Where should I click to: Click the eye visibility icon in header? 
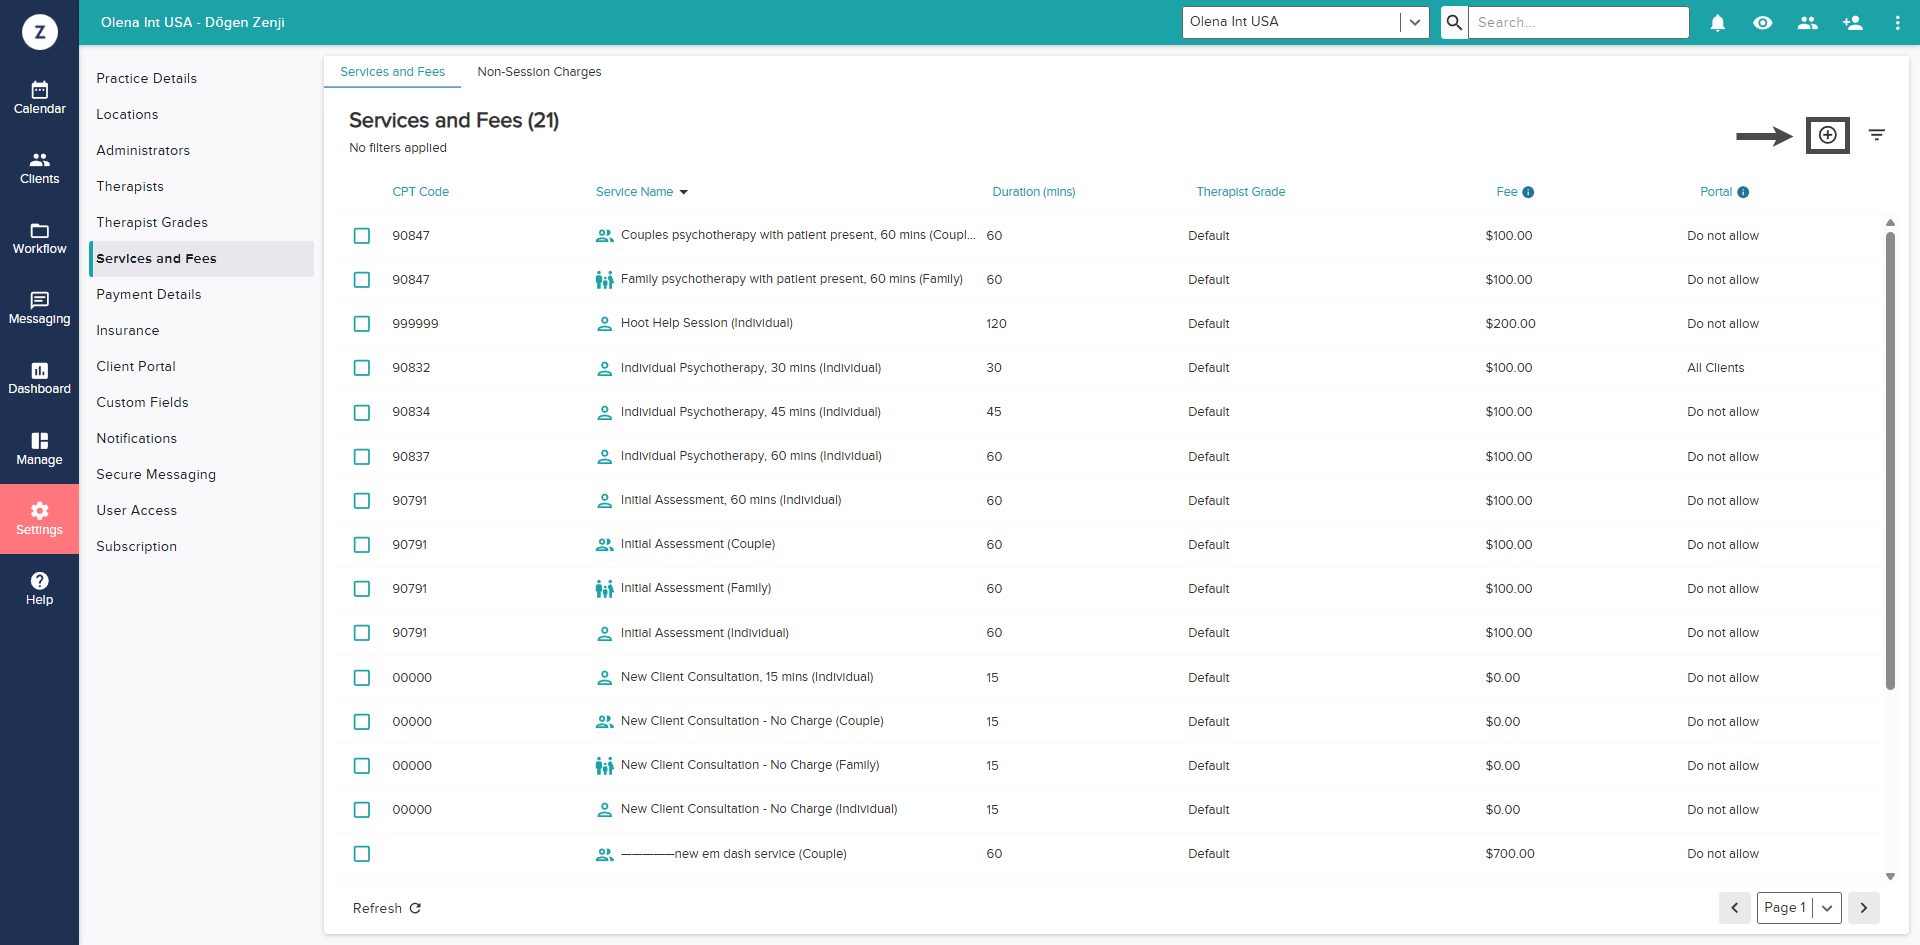coord(1762,23)
